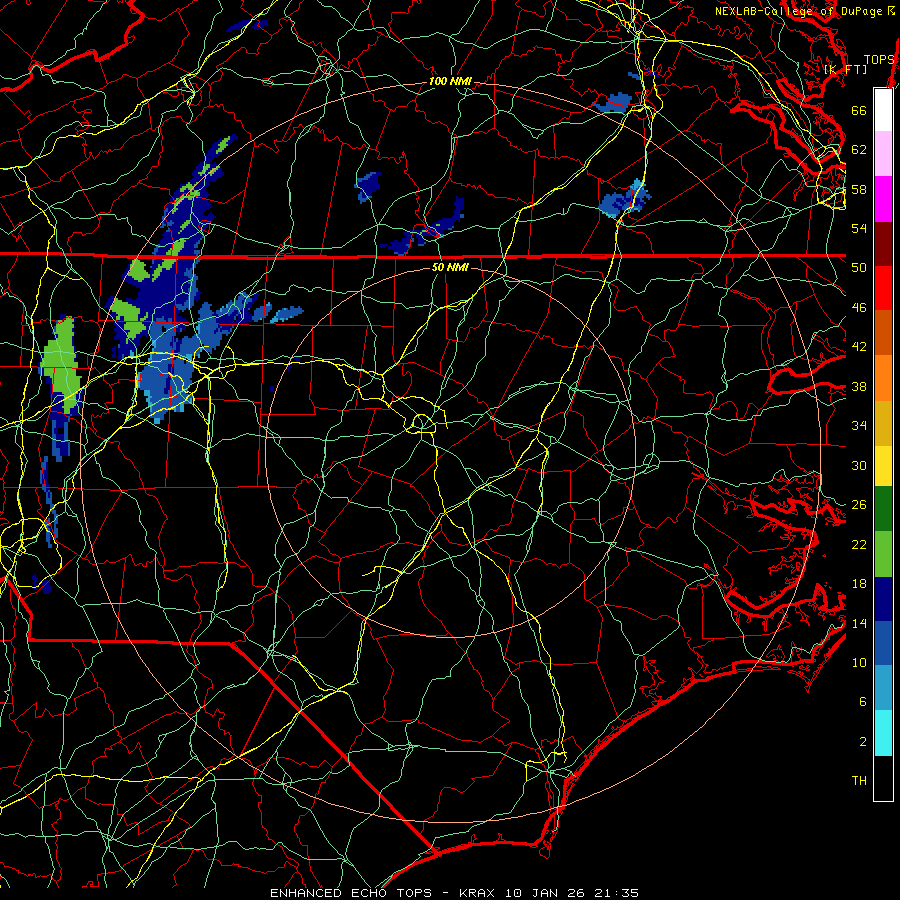Click the gold swatch near 34

(x=883, y=423)
